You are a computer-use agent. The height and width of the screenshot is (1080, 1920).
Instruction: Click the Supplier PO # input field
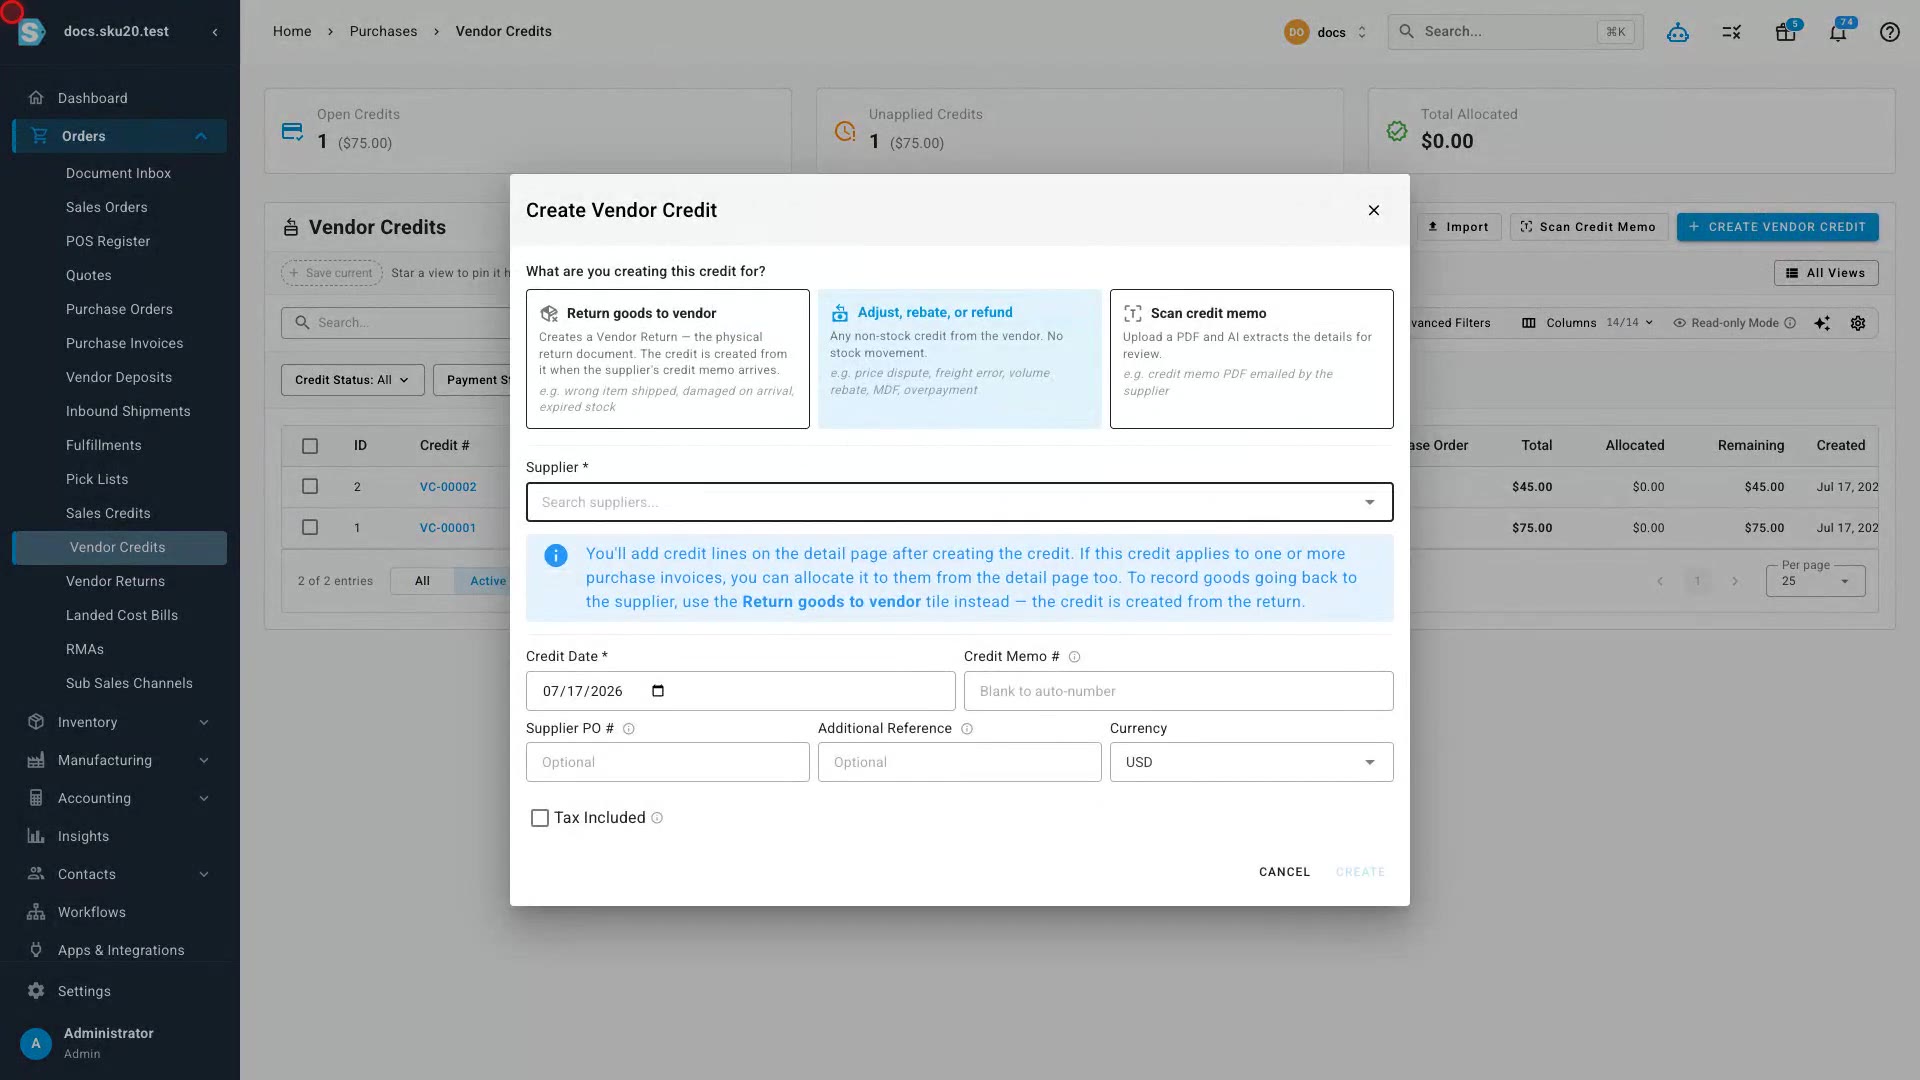667,762
